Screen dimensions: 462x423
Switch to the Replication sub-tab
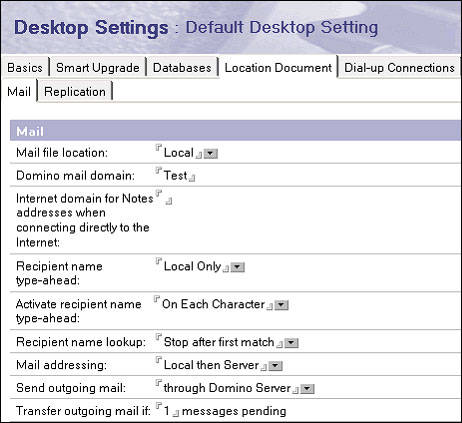(75, 92)
